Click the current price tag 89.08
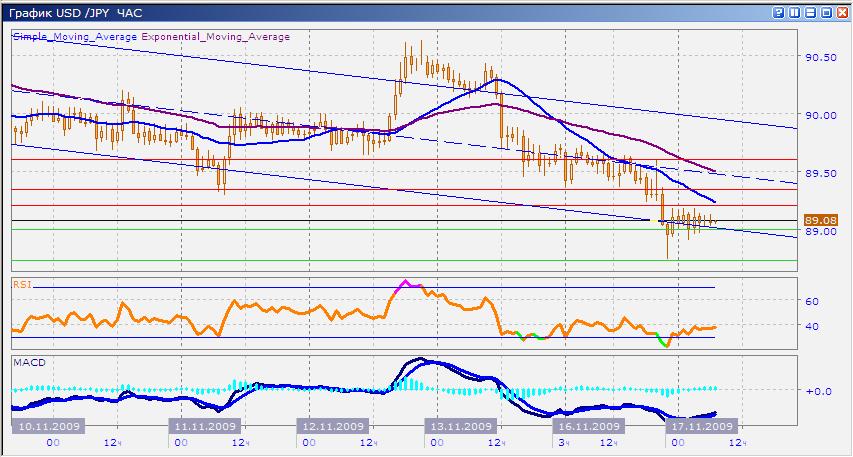Image resolution: width=853 pixels, height=457 pixels. (820, 220)
